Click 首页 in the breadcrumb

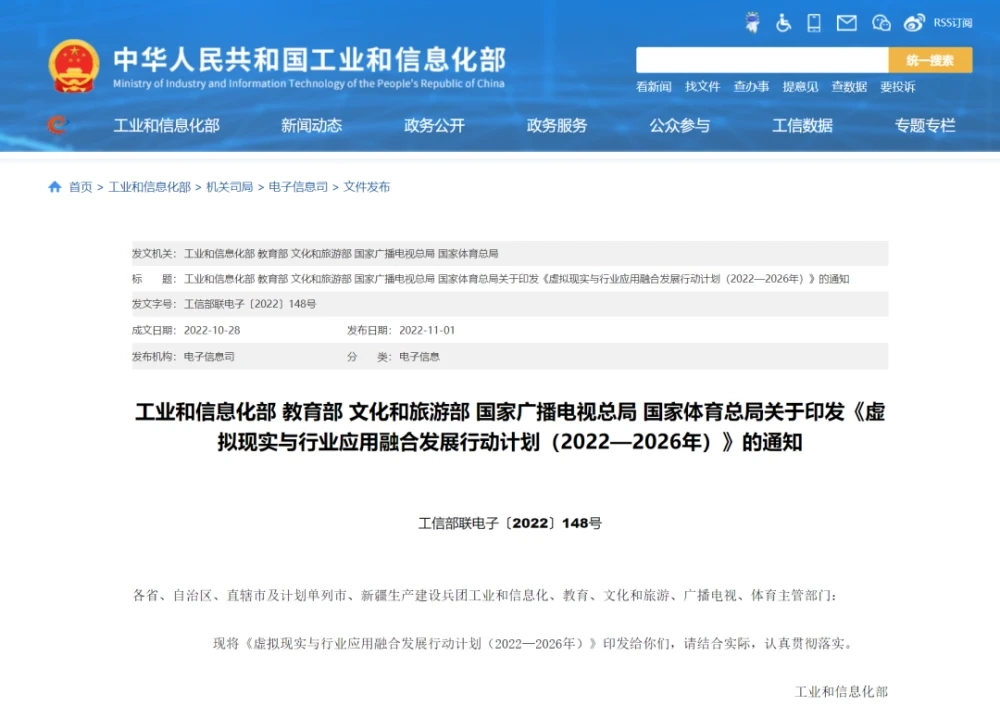pos(80,187)
